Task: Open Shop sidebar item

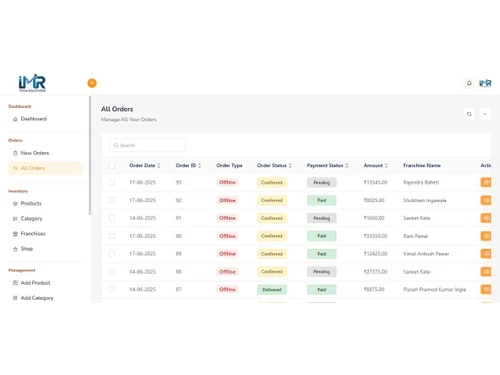Action: [27, 249]
